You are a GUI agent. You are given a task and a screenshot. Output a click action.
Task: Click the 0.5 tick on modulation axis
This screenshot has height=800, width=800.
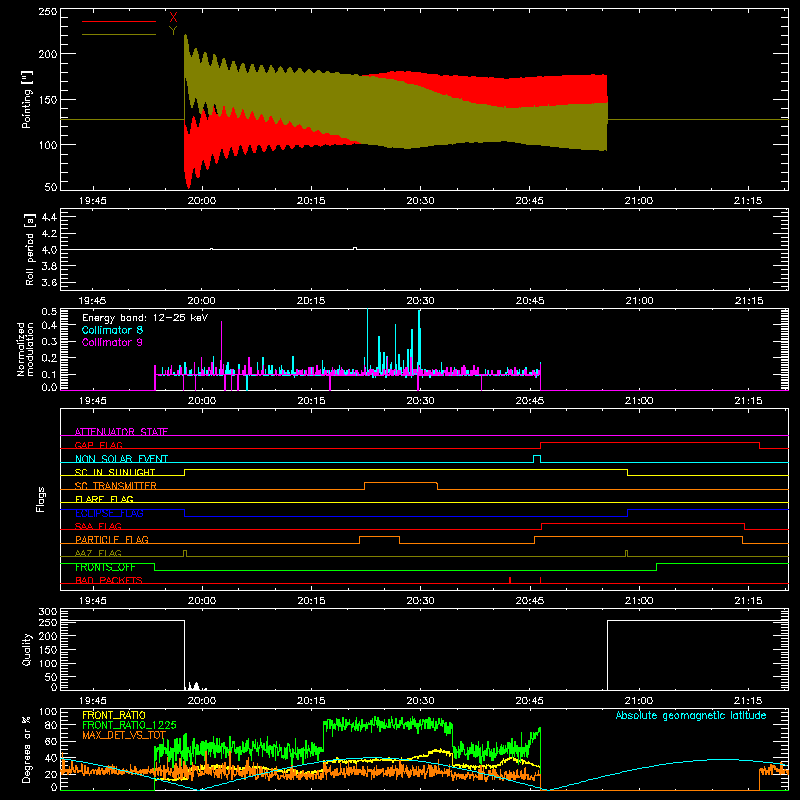click(x=49, y=312)
